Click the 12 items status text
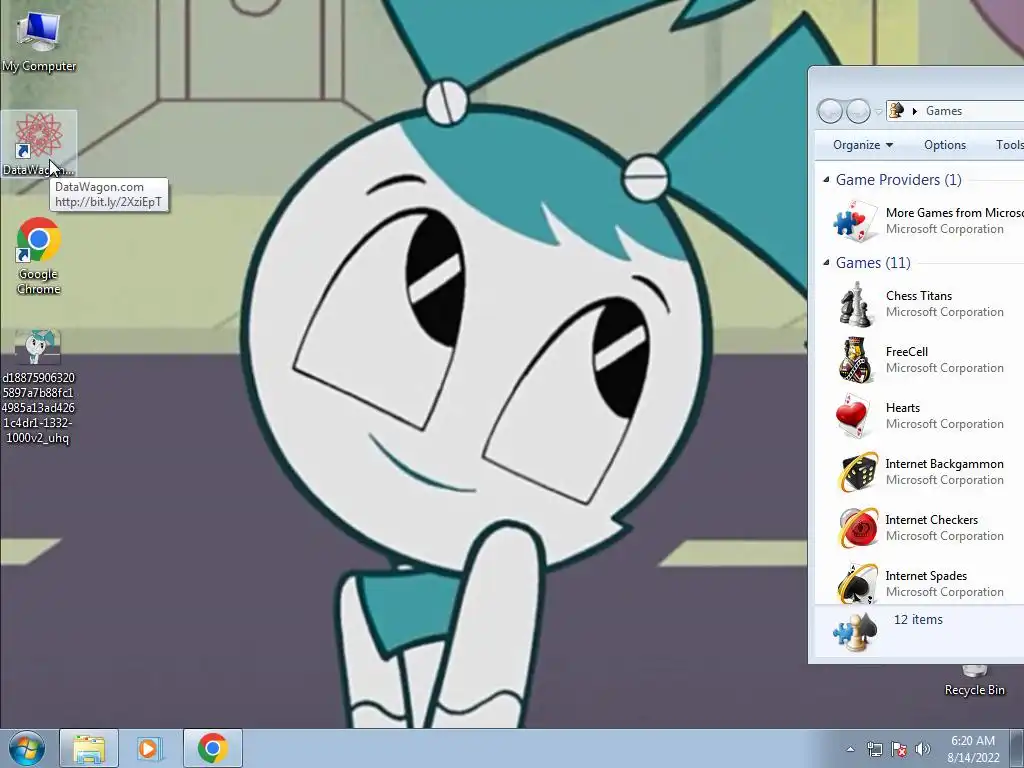 tap(918, 620)
